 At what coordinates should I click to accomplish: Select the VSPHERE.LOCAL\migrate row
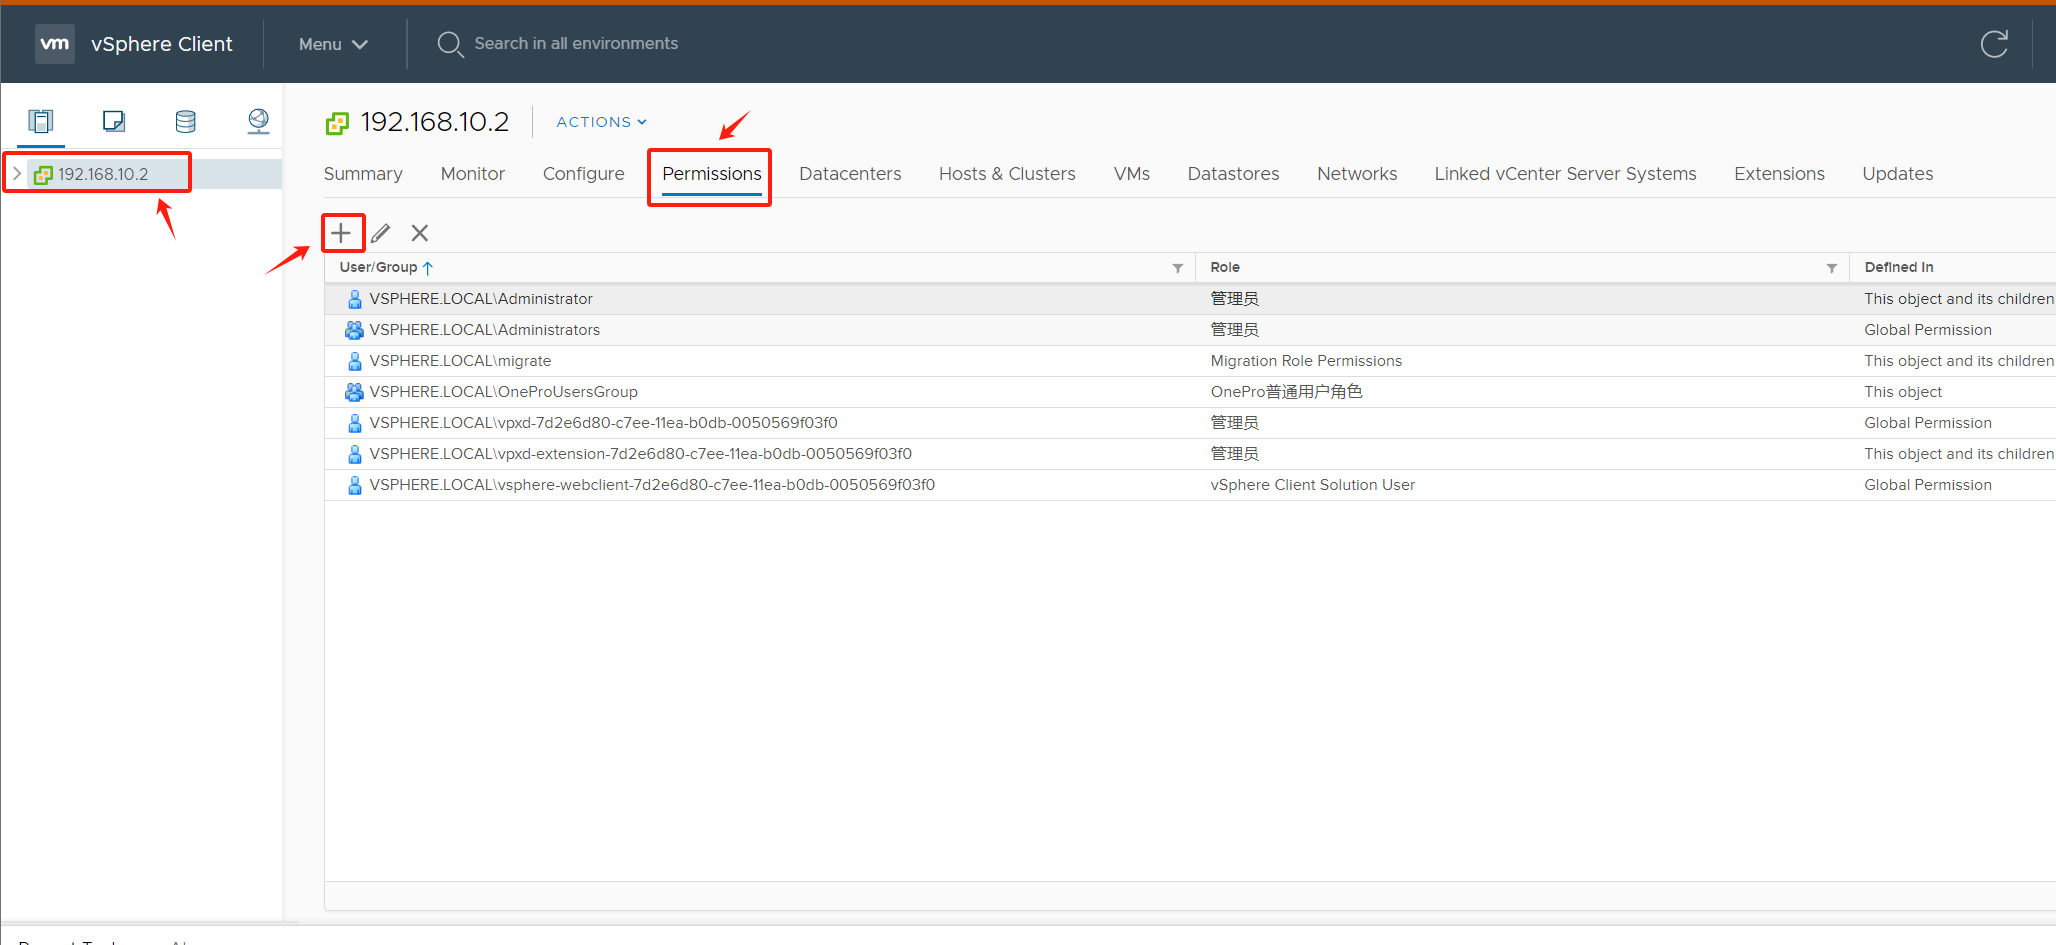click(1190, 361)
